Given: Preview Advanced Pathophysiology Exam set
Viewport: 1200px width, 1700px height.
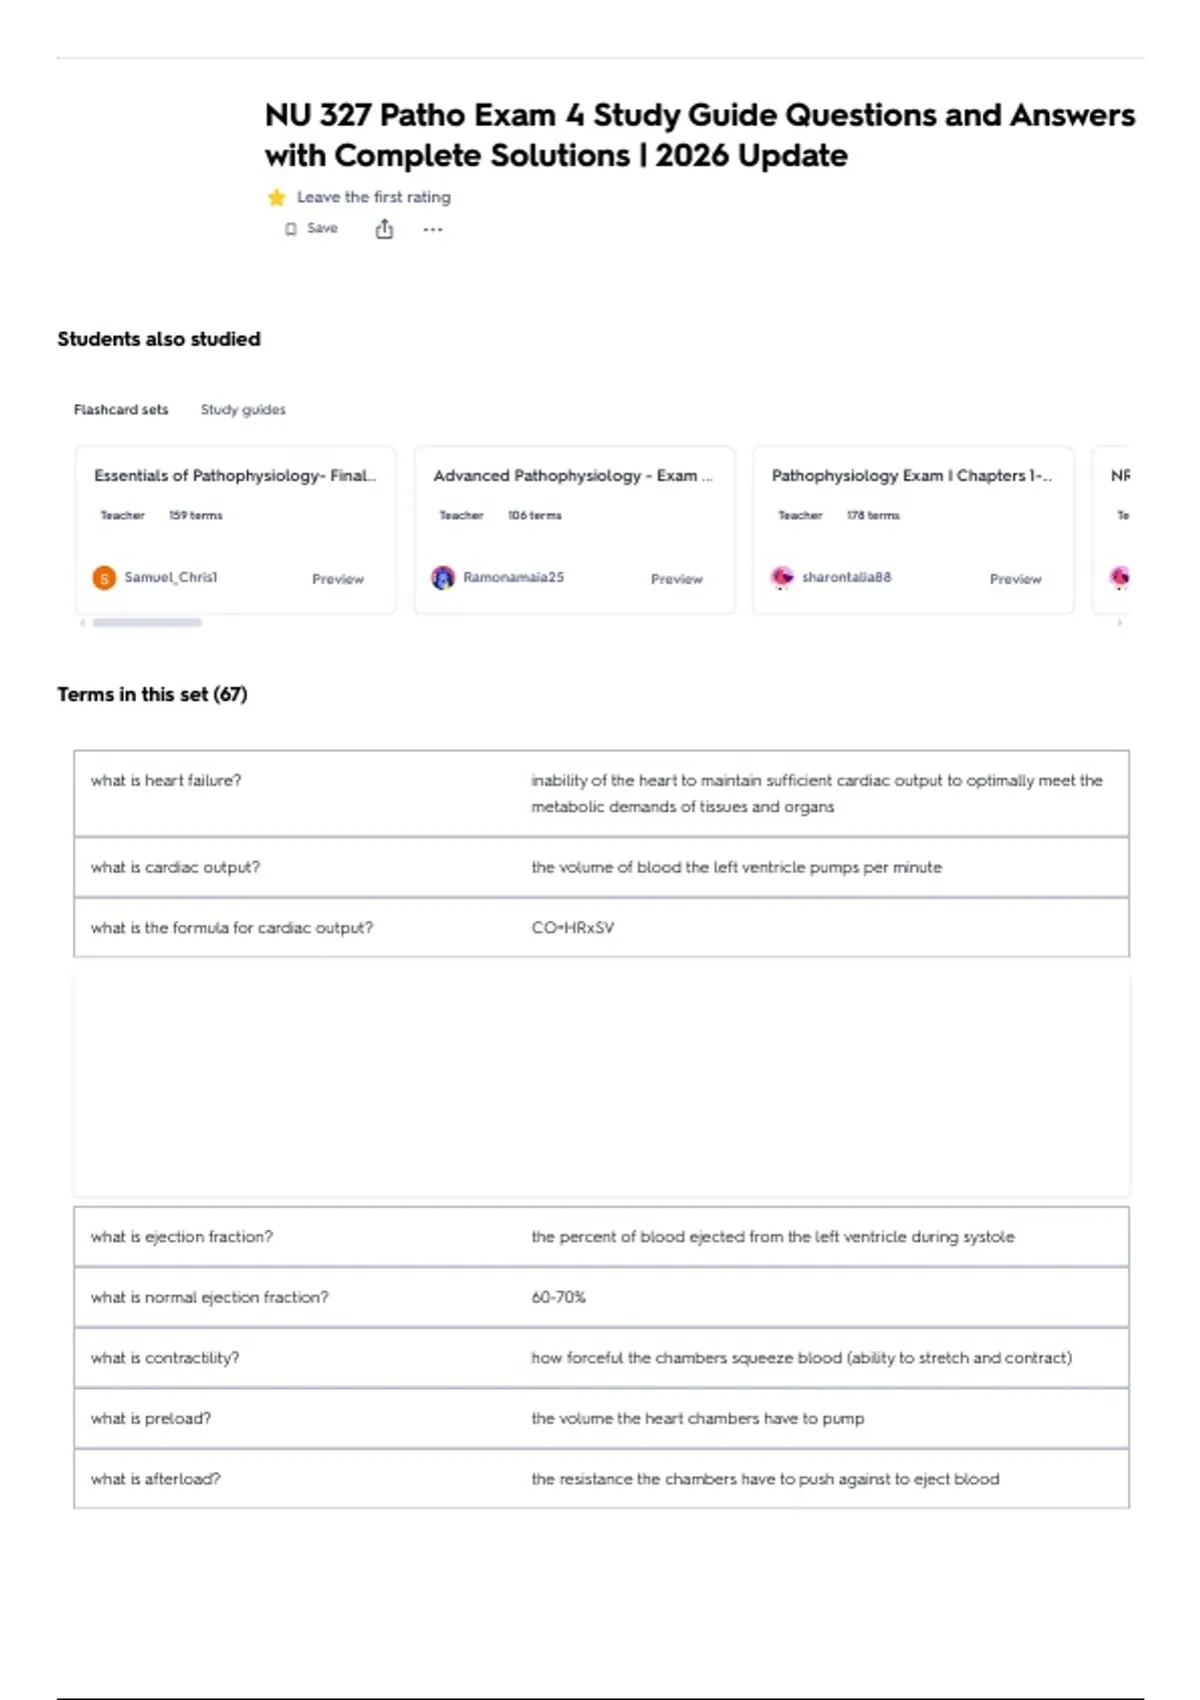Looking at the screenshot, I should tap(677, 579).
